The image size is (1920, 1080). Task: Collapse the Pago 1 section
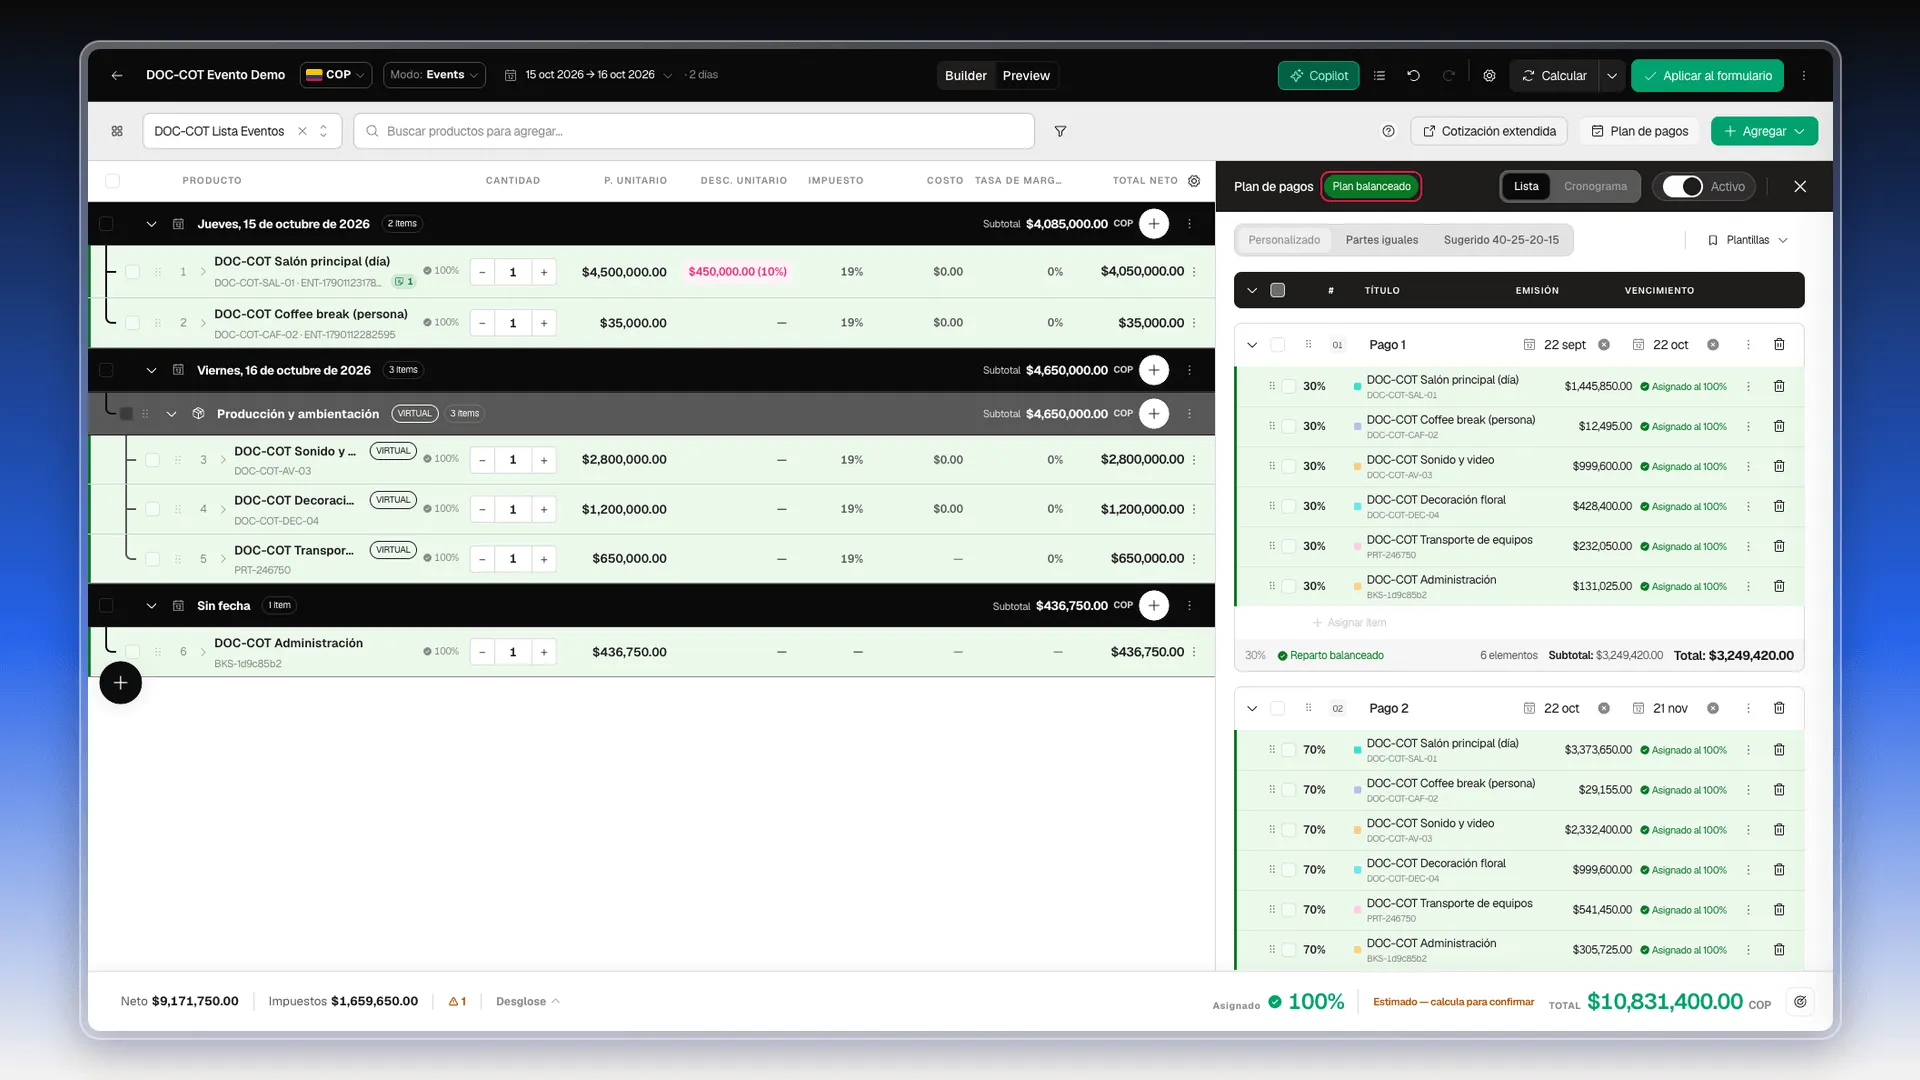coord(1252,345)
